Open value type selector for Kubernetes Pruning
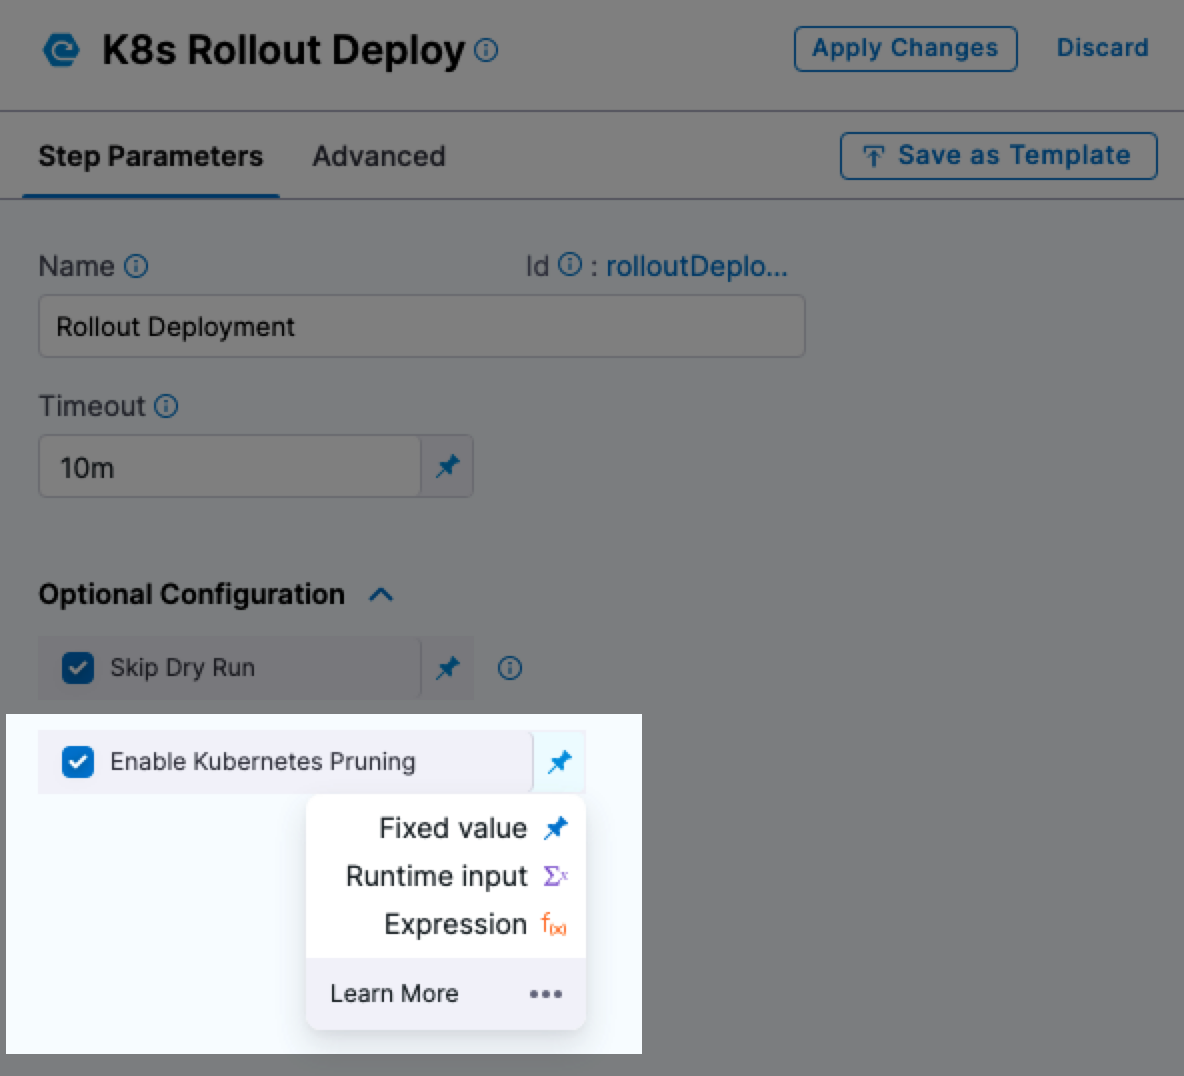 coord(559,762)
